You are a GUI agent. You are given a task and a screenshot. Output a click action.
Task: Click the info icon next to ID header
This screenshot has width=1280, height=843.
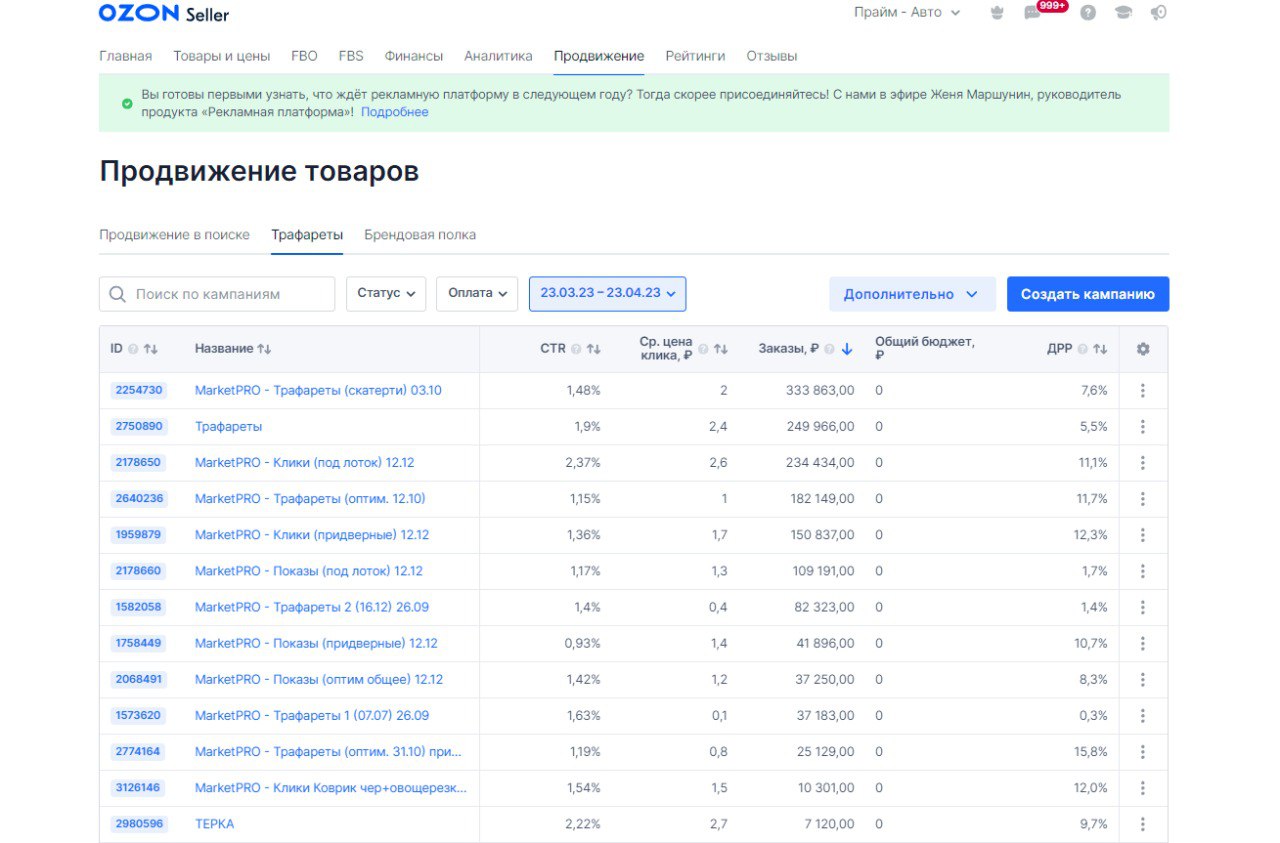coord(133,349)
